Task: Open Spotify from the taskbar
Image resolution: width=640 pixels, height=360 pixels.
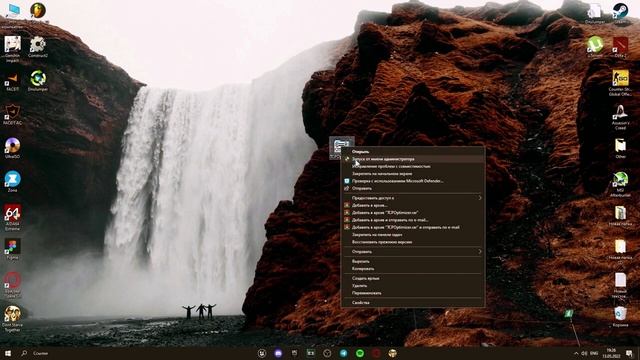Action: pos(360,353)
